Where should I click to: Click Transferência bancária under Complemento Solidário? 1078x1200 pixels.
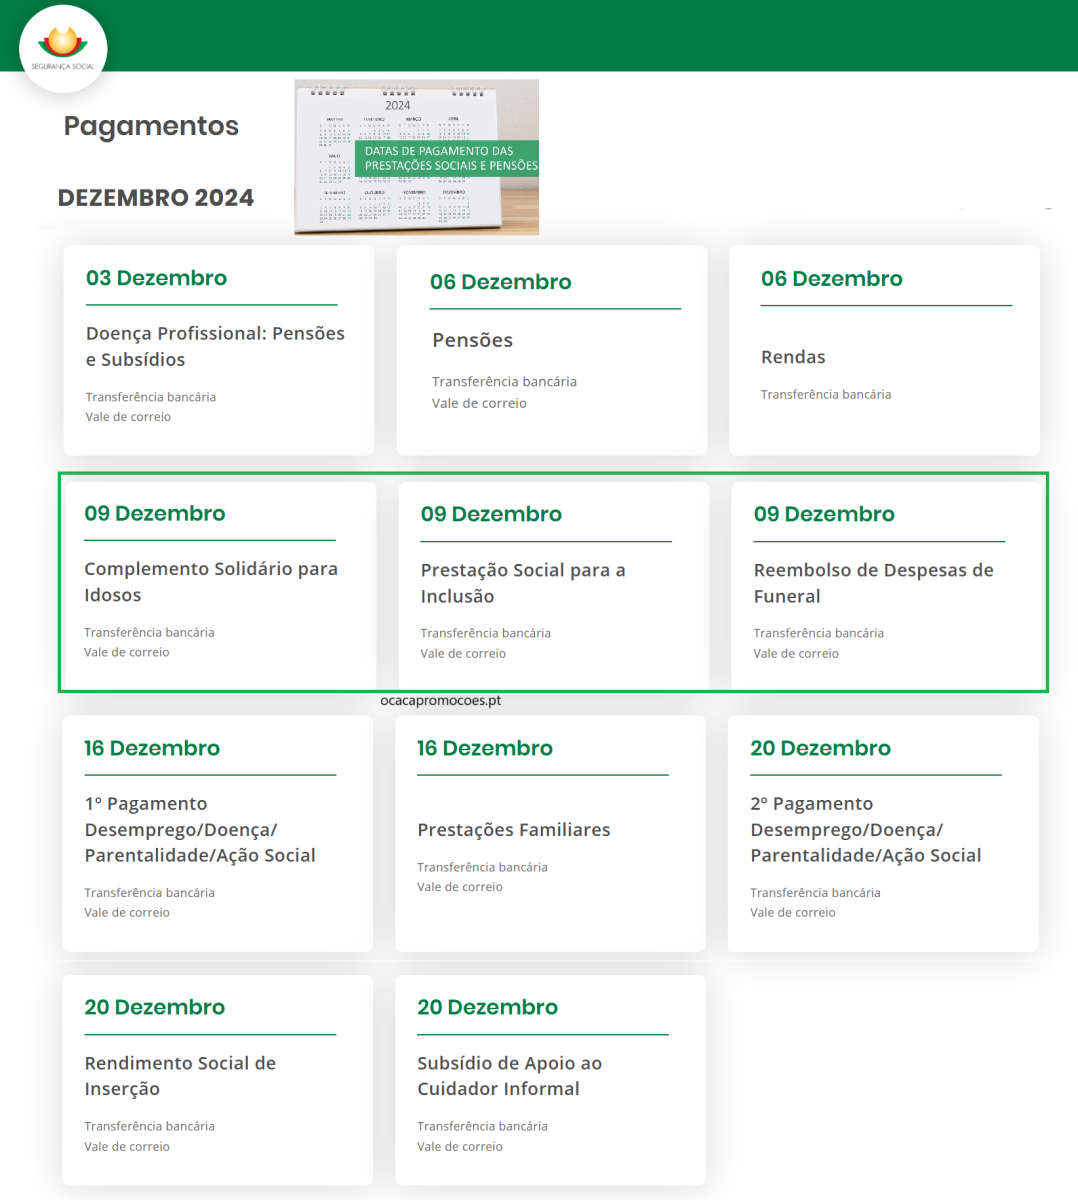pyautogui.click(x=149, y=632)
